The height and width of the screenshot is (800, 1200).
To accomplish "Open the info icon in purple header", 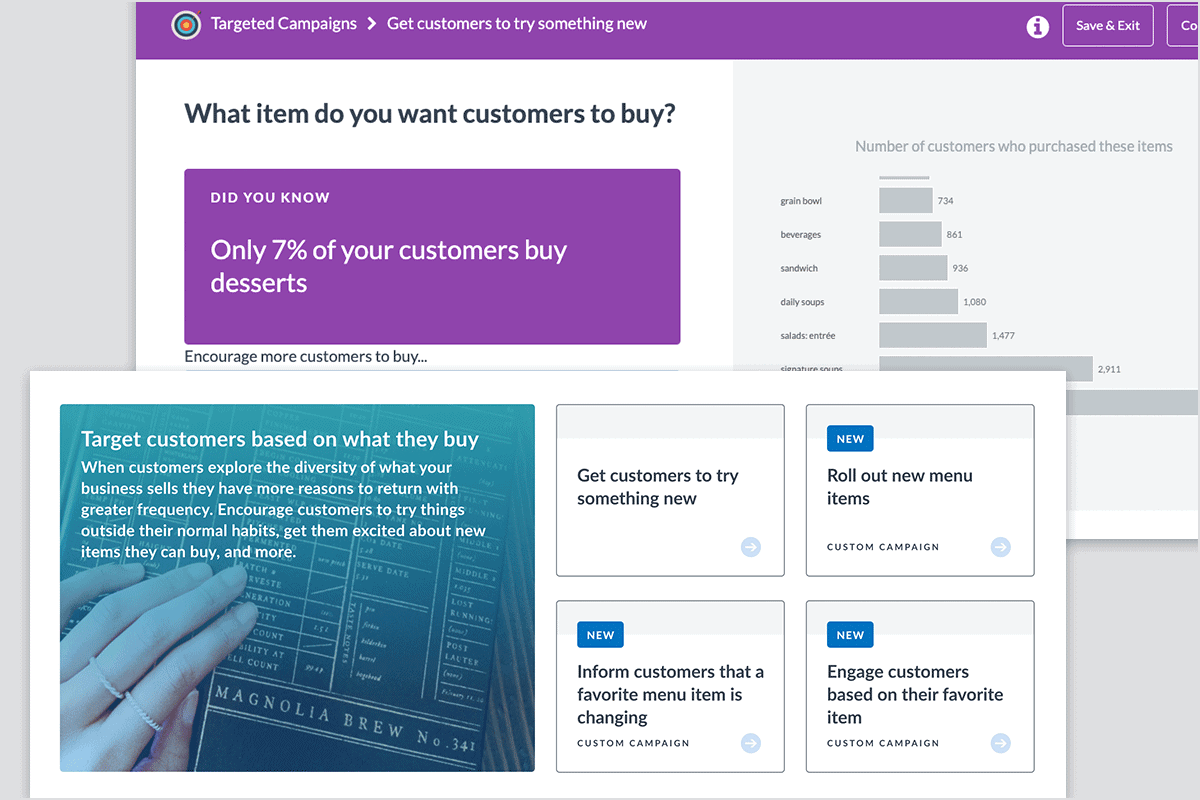I will [1038, 27].
